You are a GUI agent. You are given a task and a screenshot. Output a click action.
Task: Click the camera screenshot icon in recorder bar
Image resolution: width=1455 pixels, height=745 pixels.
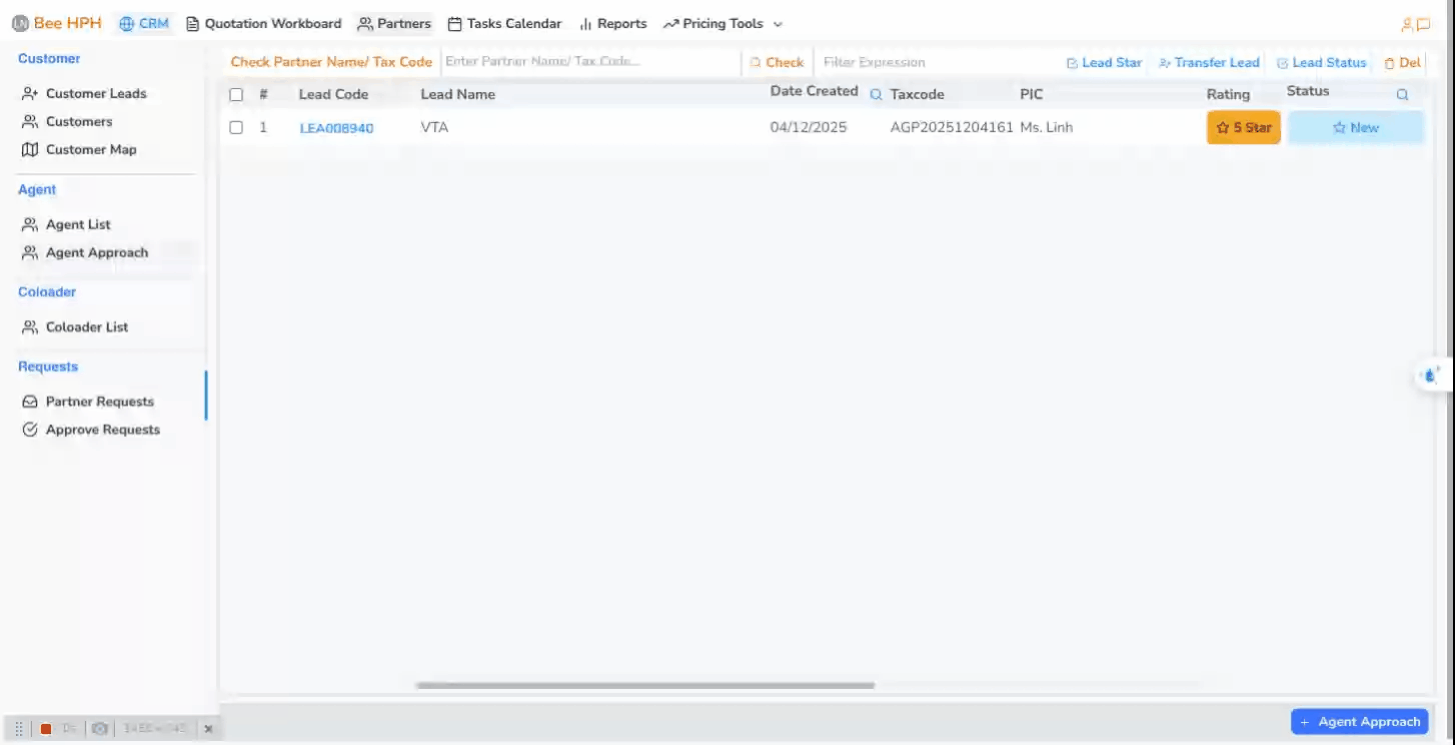pos(99,729)
